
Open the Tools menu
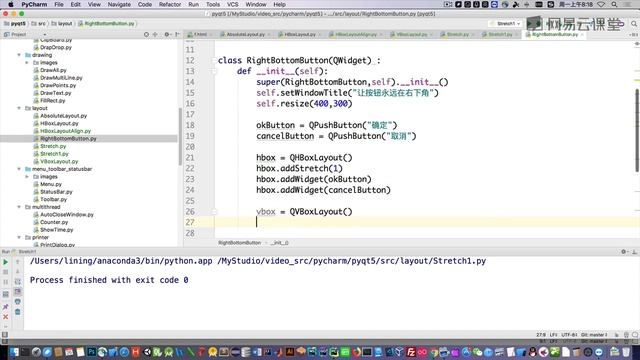coord(213,4)
